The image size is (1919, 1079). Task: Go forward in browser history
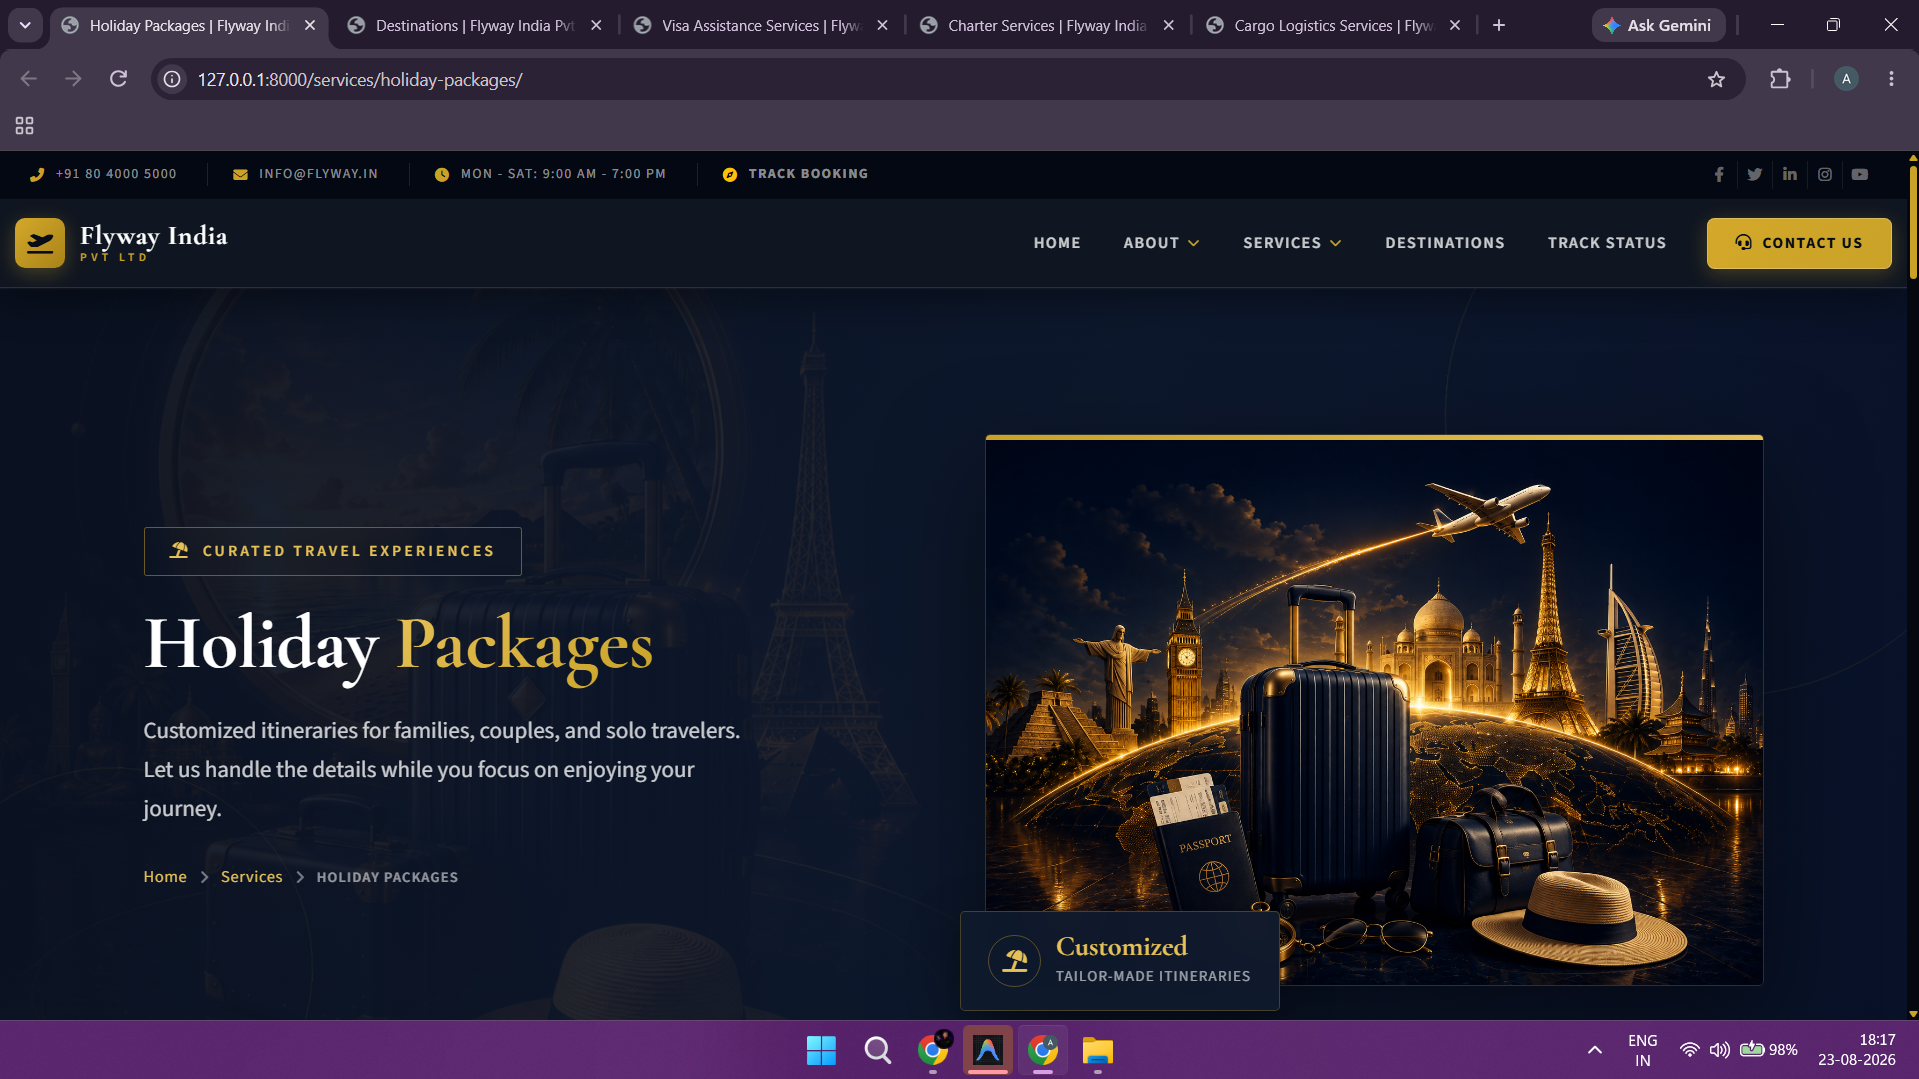[73, 79]
